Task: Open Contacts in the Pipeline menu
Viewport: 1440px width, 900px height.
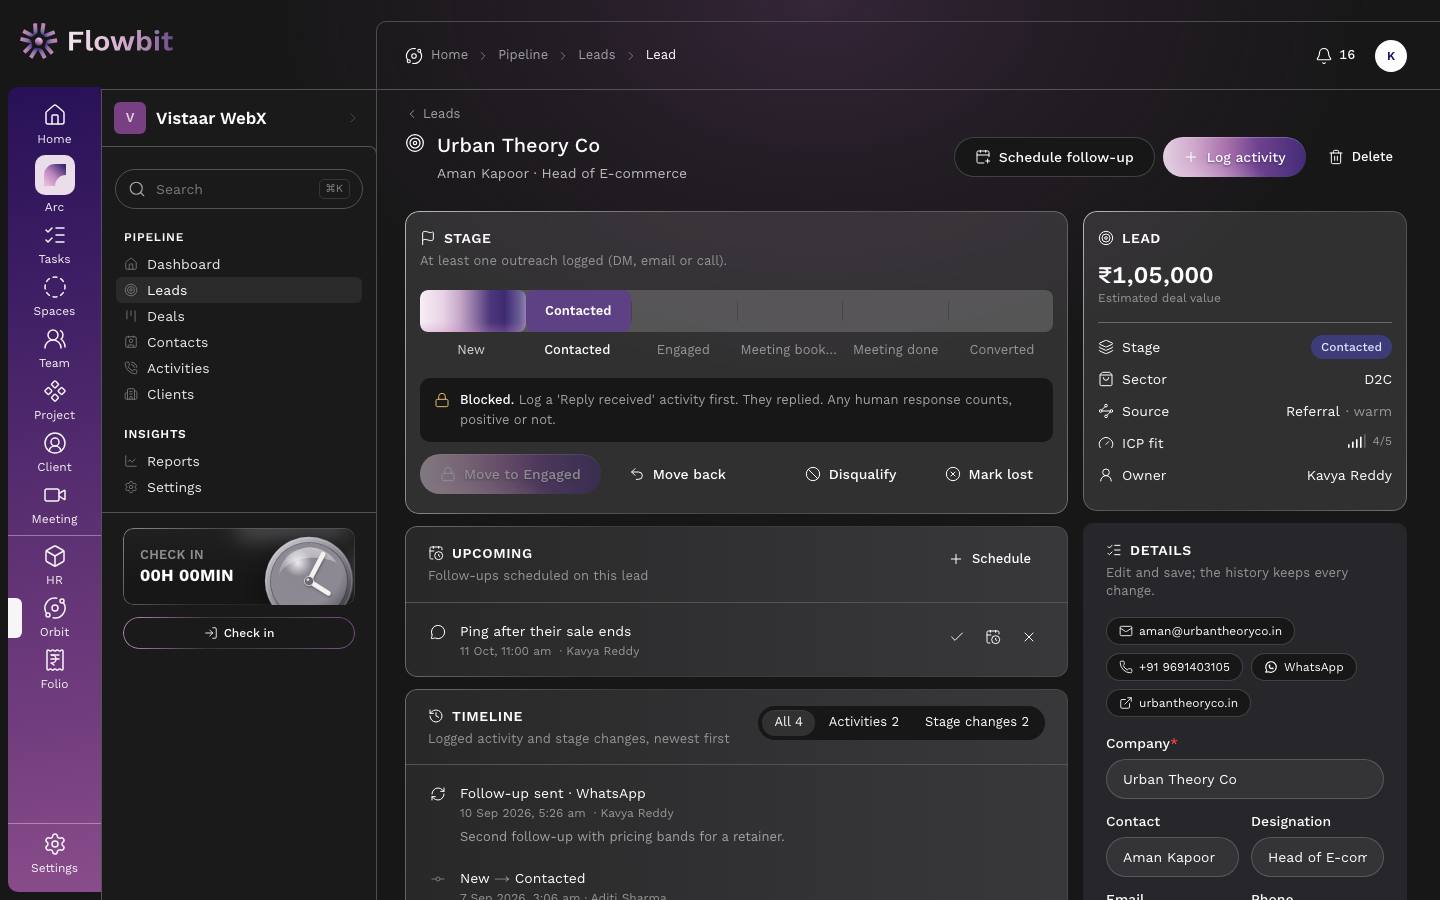Action: coord(239,342)
